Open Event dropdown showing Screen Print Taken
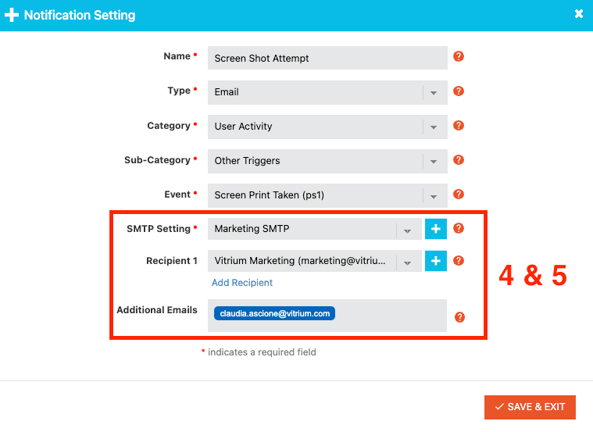Viewport: 593px width, 432px height. click(x=328, y=196)
